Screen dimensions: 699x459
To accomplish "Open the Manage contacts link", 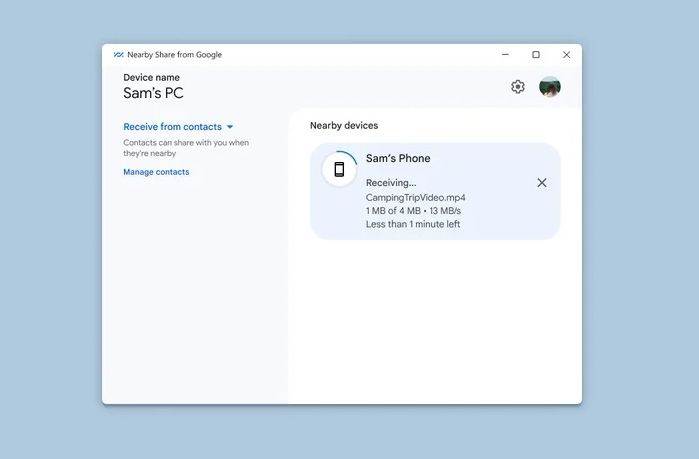I will pos(156,172).
